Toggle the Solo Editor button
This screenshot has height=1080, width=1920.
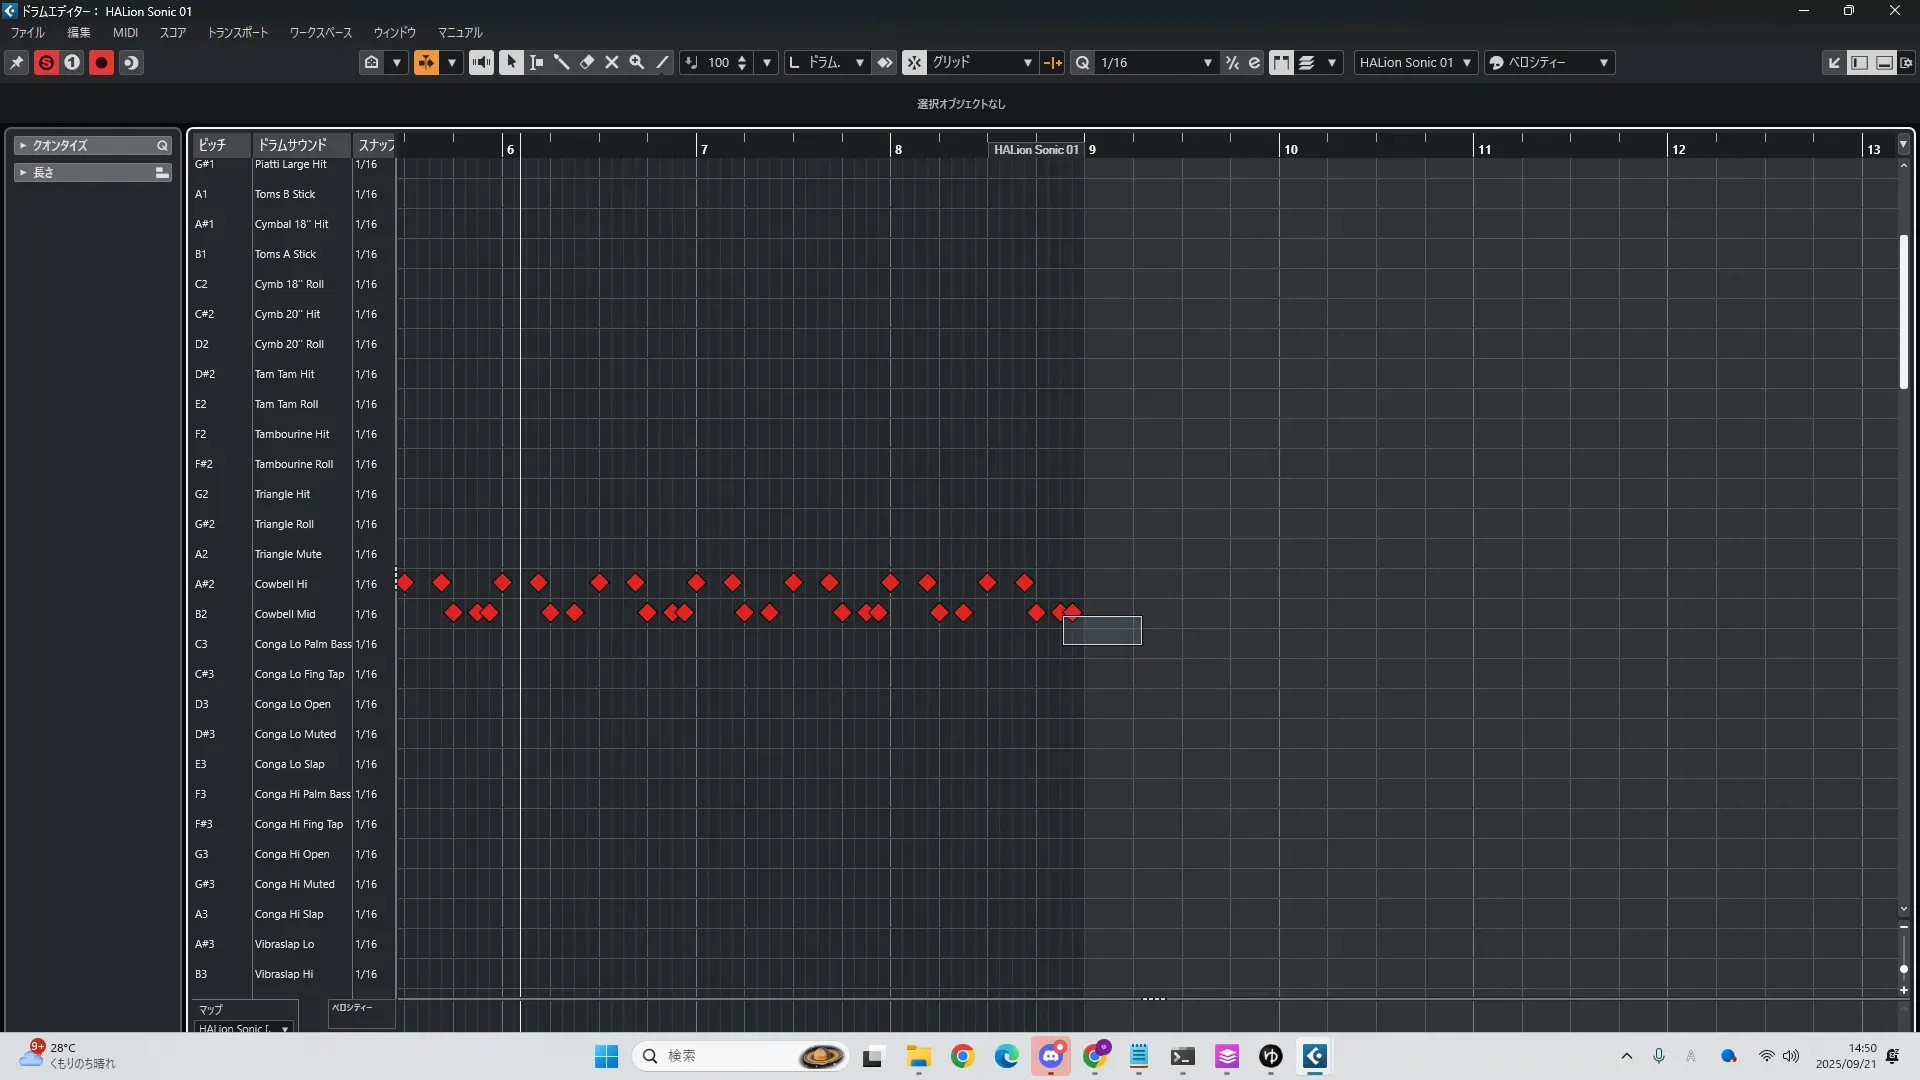(46, 62)
